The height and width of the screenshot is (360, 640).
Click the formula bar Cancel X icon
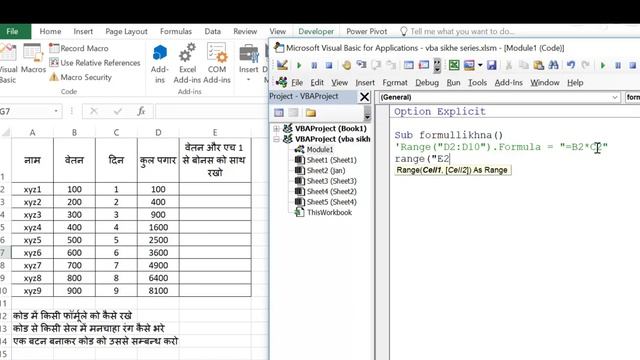94,111
